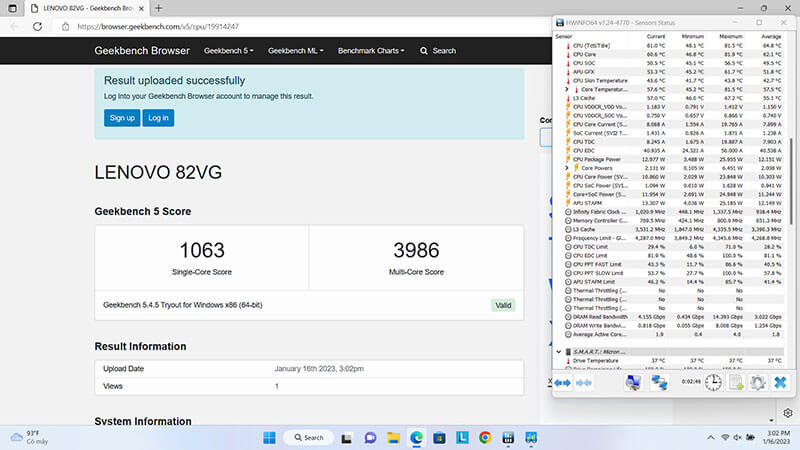Click the Log in button
This screenshot has height=450, width=800.
[158, 118]
